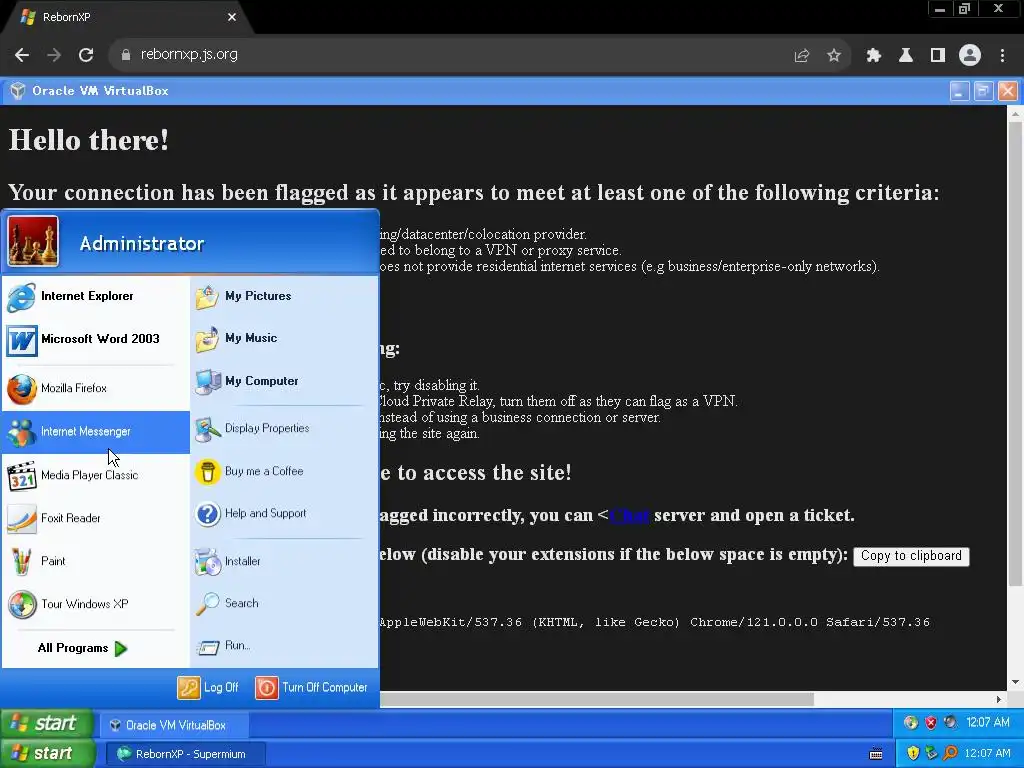The width and height of the screenshot is (1024, 768).
Task: Click the Log Off button
Action: click(208, 688)
